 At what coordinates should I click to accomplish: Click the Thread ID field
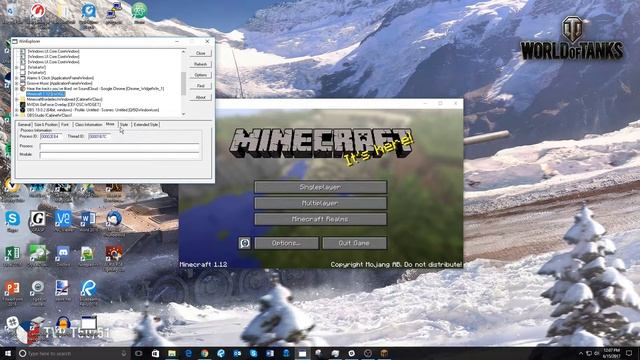point(100,136)
